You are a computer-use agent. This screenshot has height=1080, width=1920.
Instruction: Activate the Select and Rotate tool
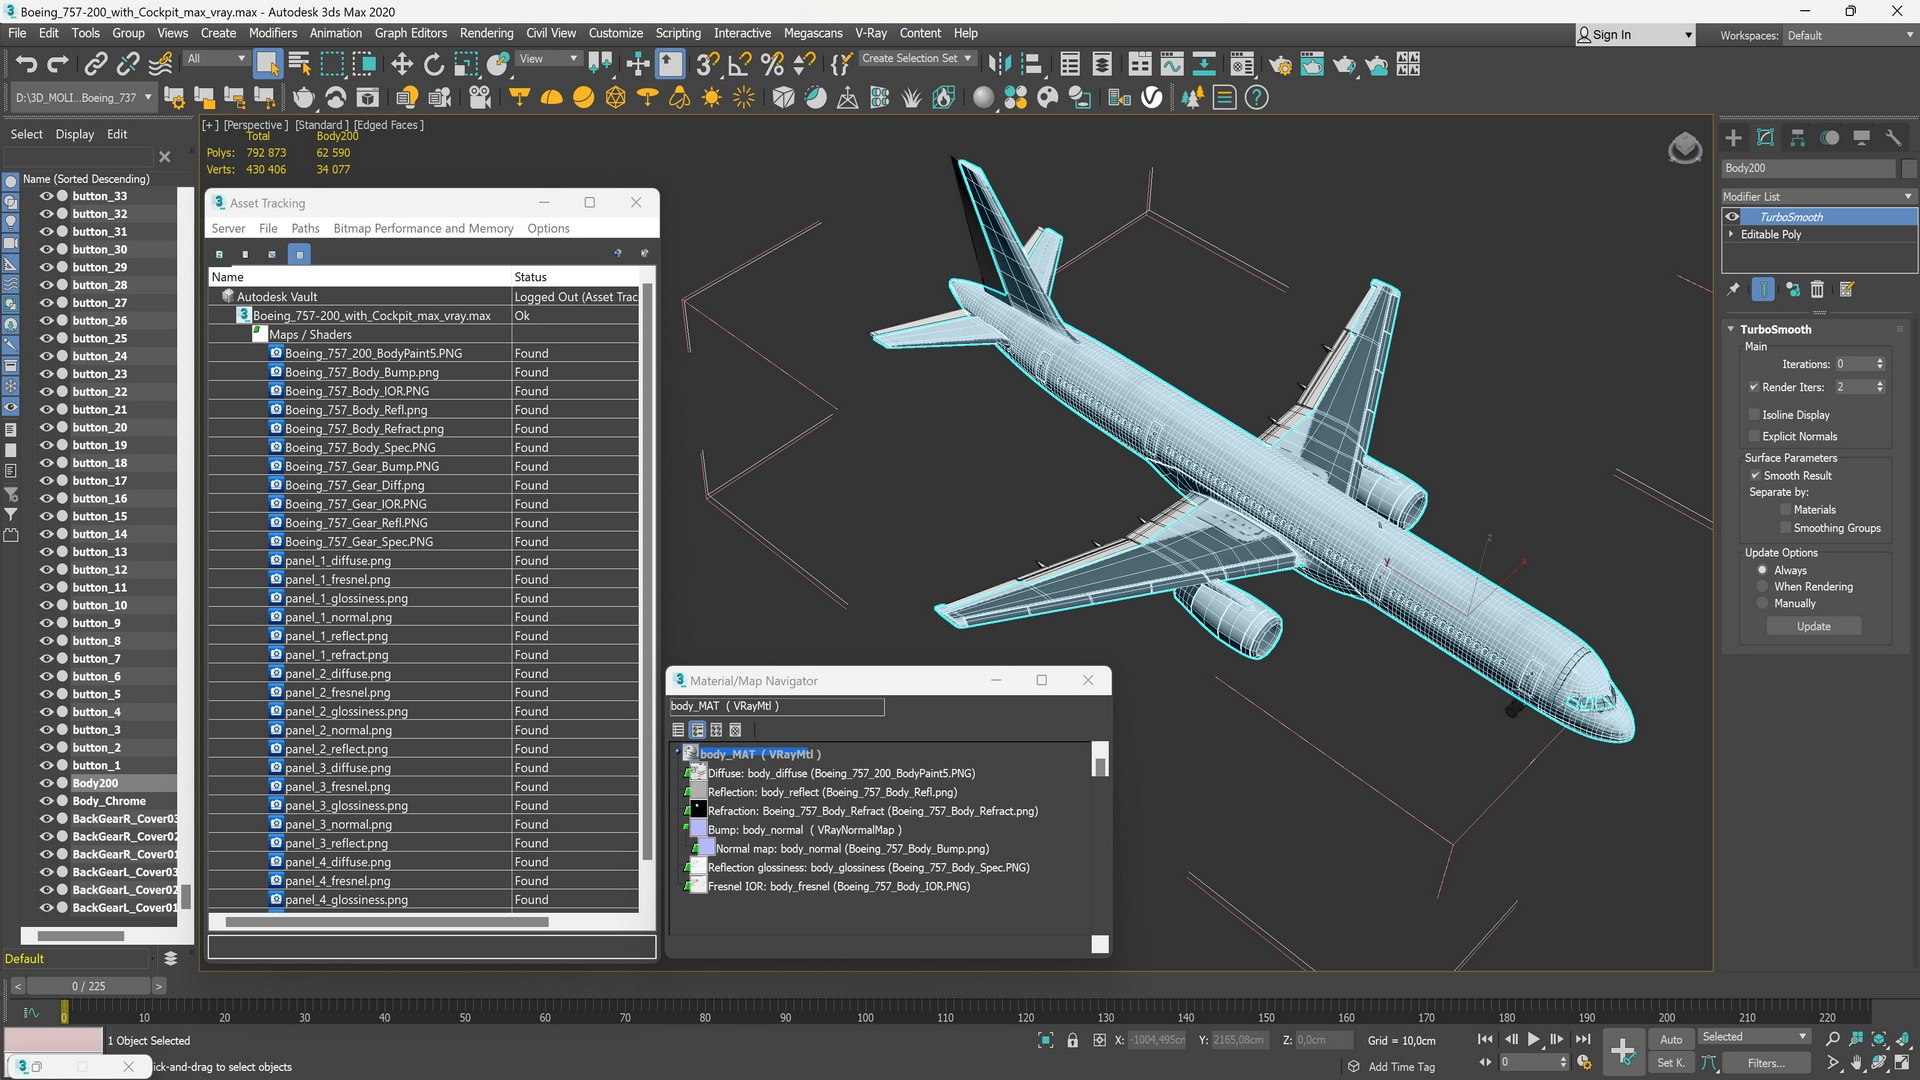[433, 65]
